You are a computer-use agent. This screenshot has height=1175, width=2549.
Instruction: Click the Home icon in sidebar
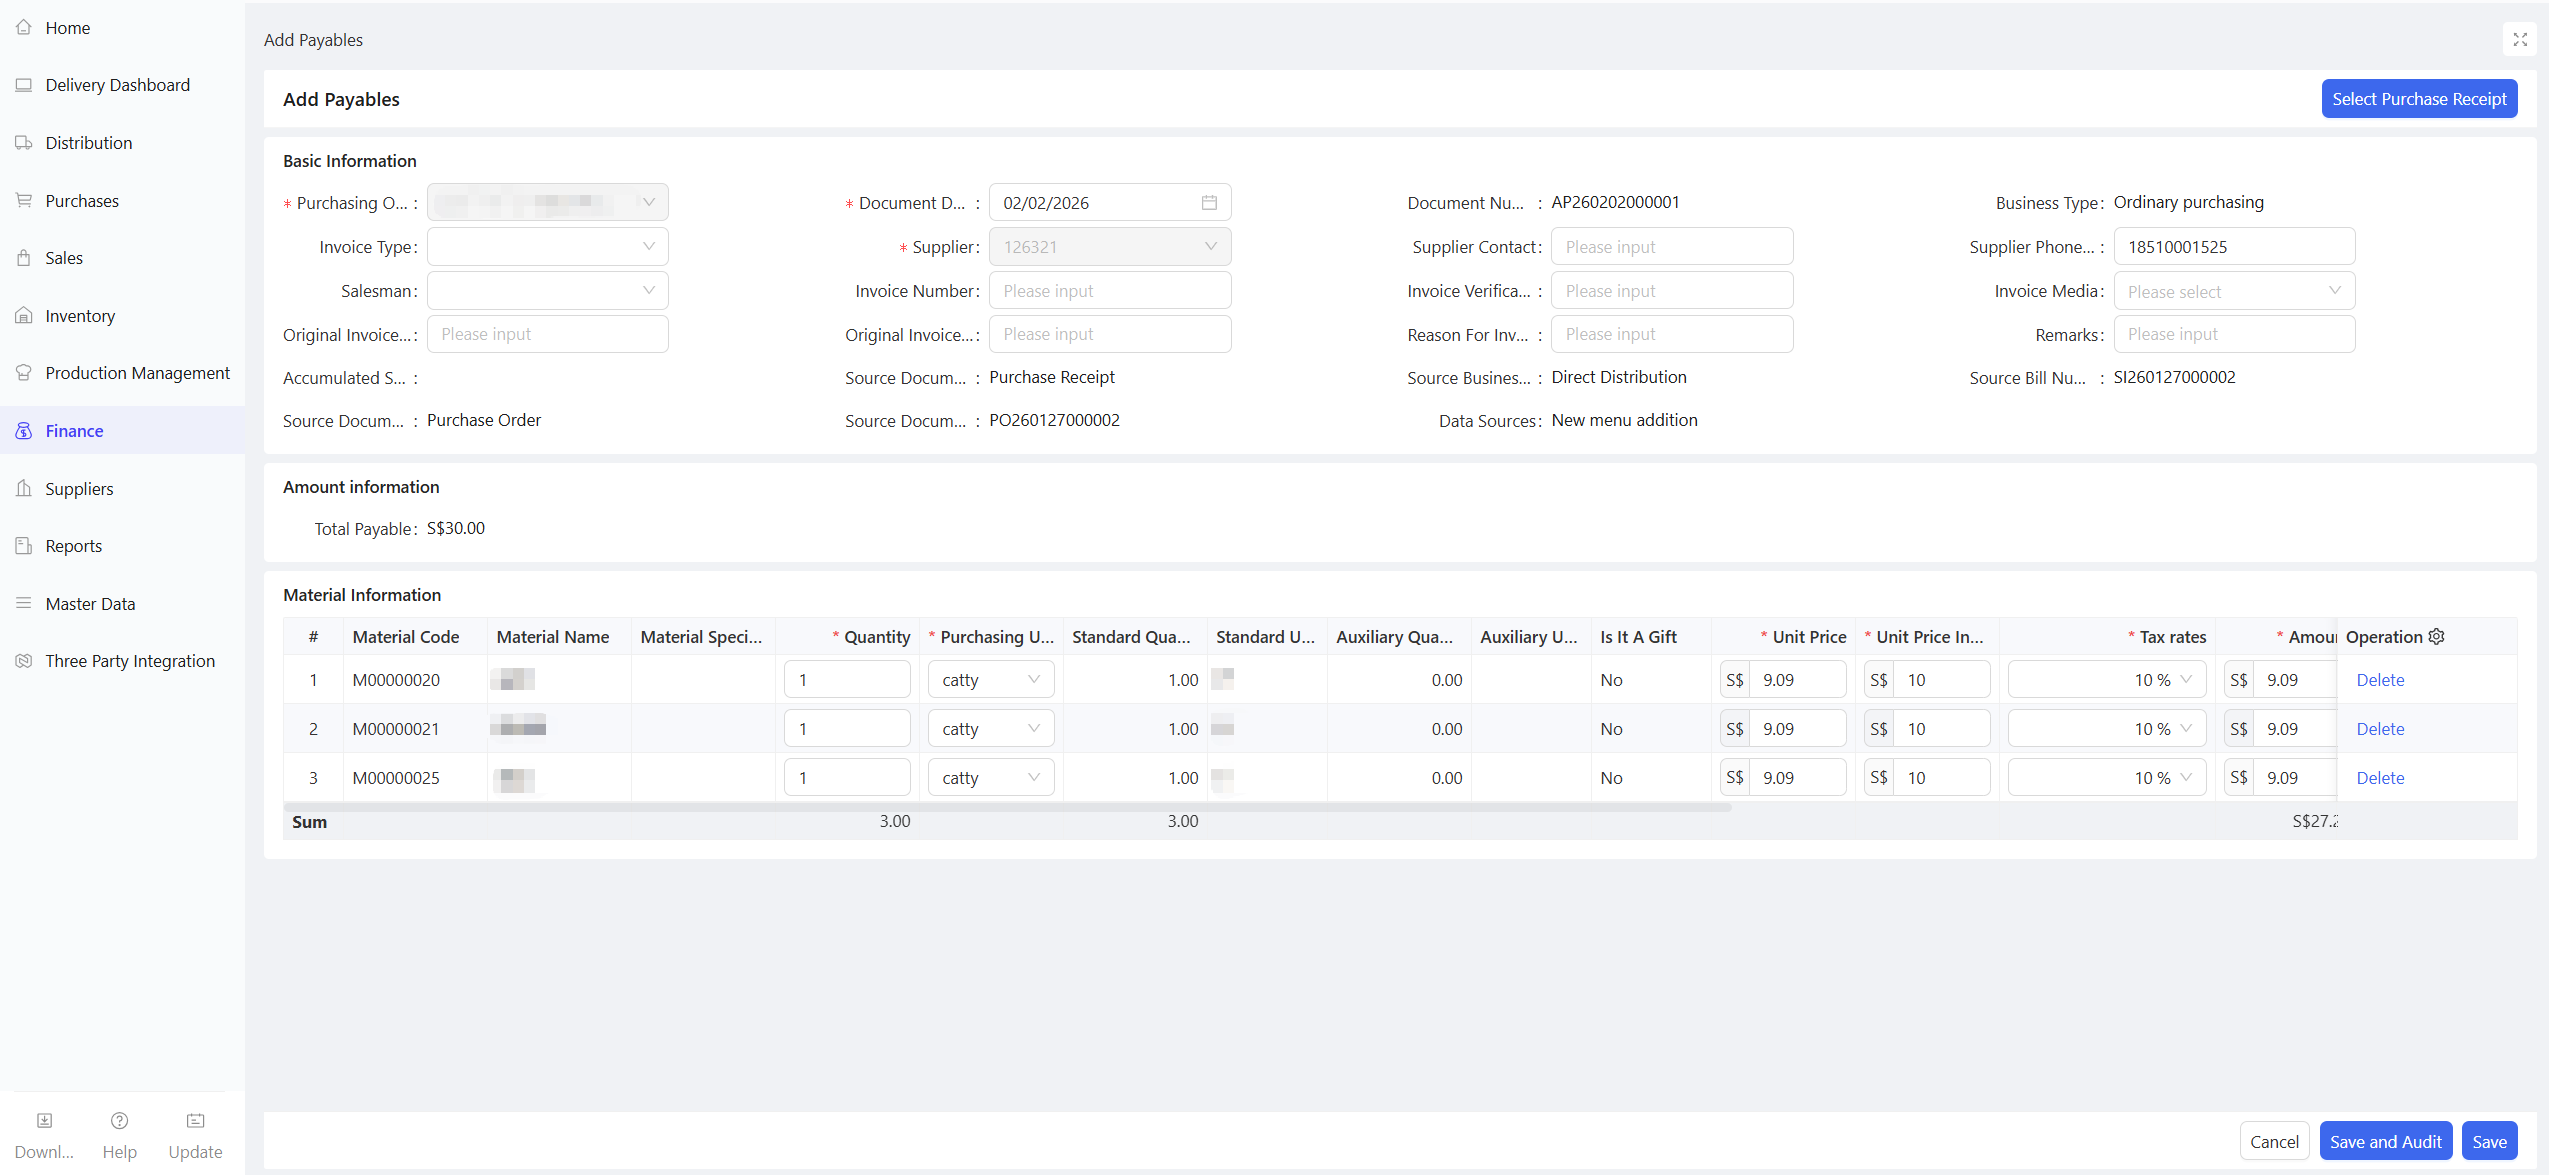(x=24, y=28)
